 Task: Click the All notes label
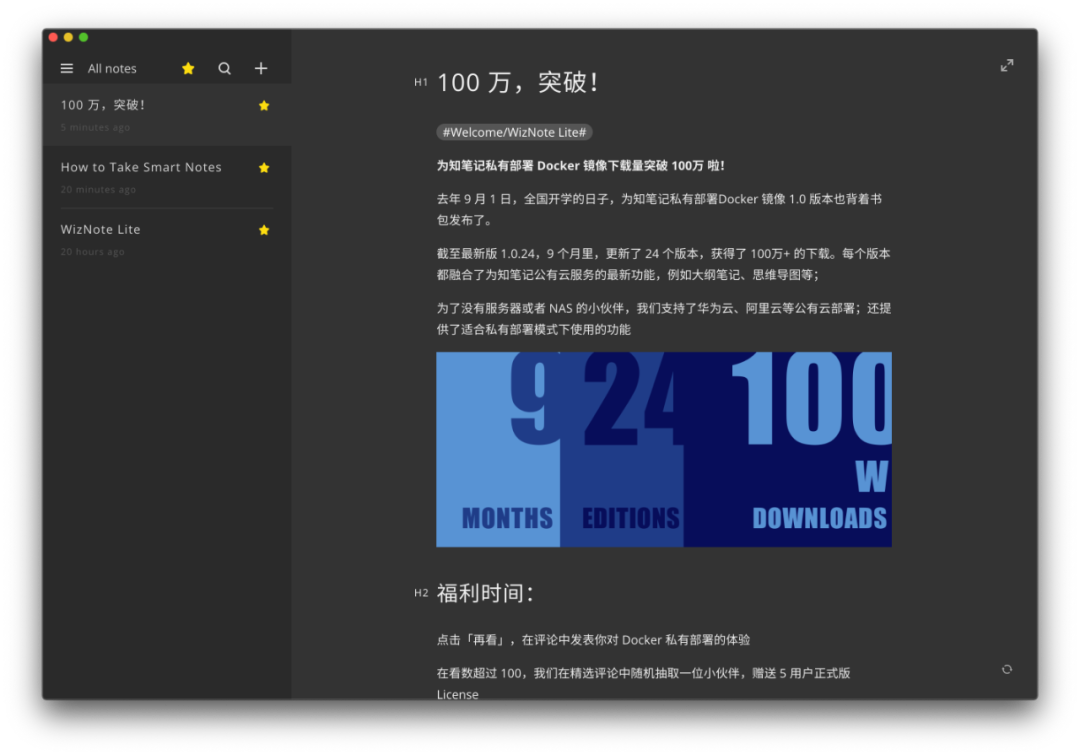(x=112, y=68)
